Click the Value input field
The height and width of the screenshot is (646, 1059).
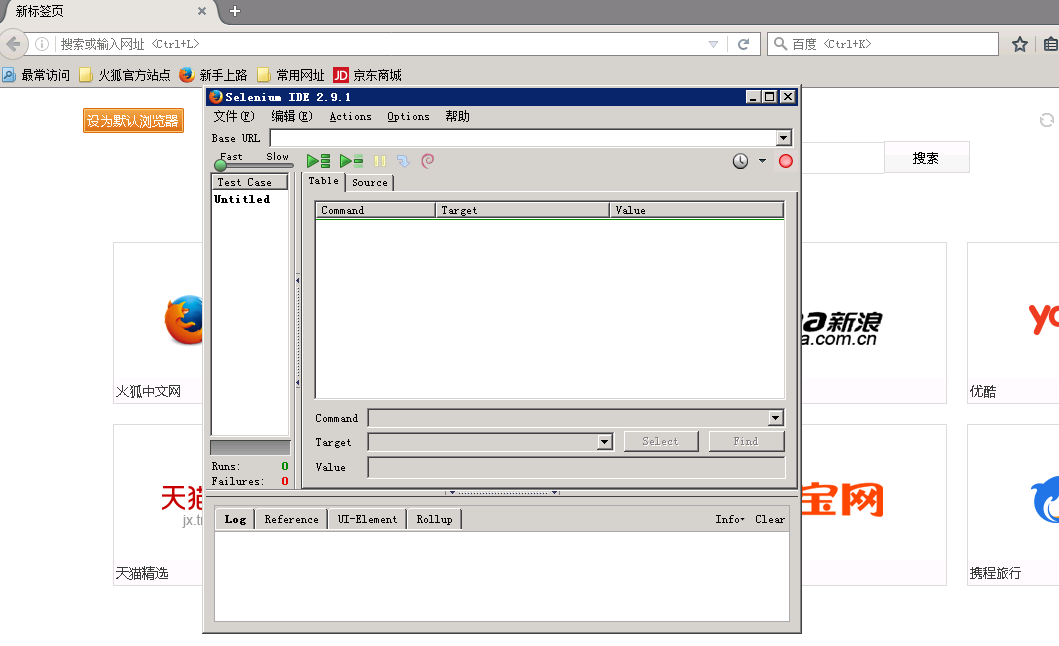point(576,467)
